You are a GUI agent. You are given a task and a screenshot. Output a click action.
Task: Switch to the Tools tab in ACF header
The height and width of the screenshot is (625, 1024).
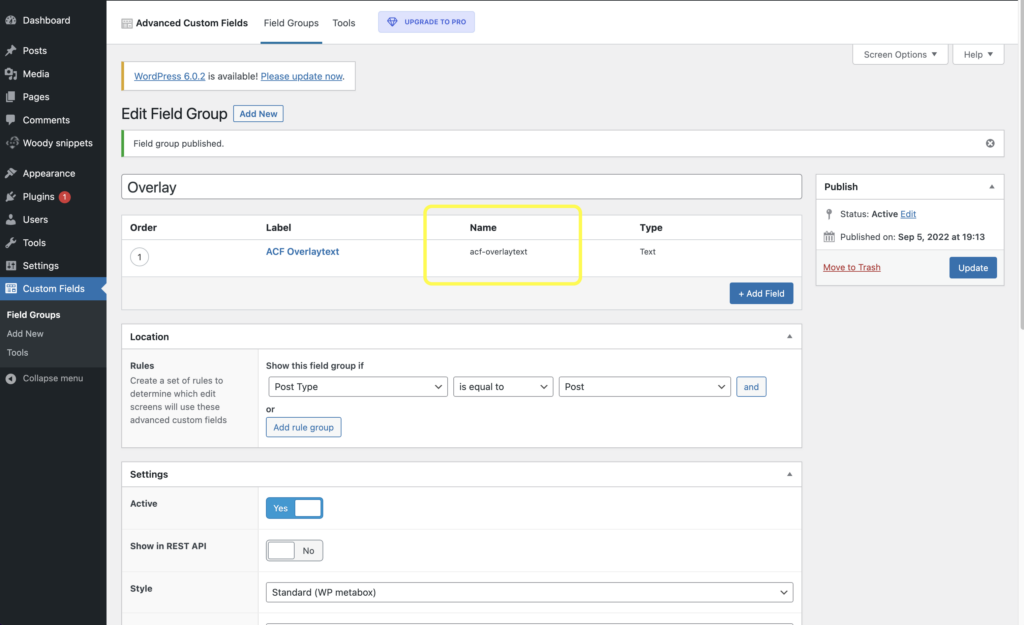(344, 23)
